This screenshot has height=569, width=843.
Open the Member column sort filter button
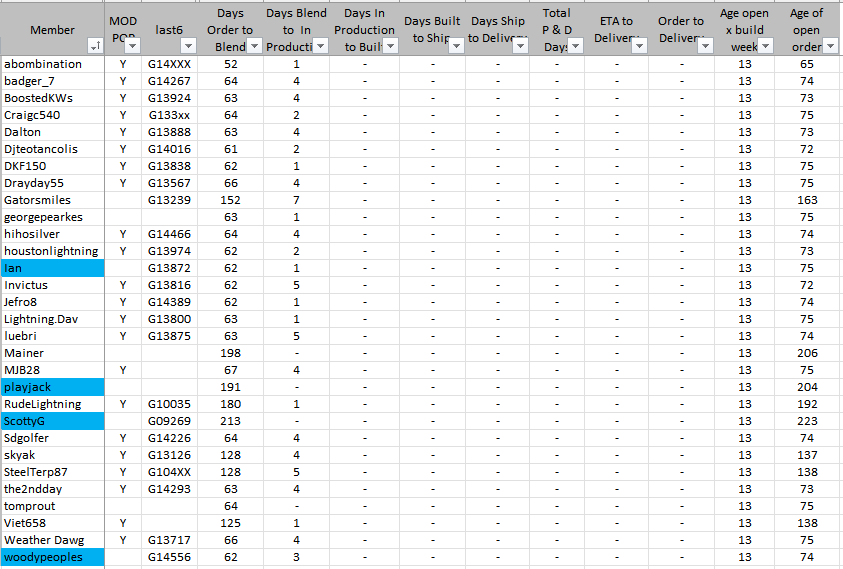click(95, 47)
